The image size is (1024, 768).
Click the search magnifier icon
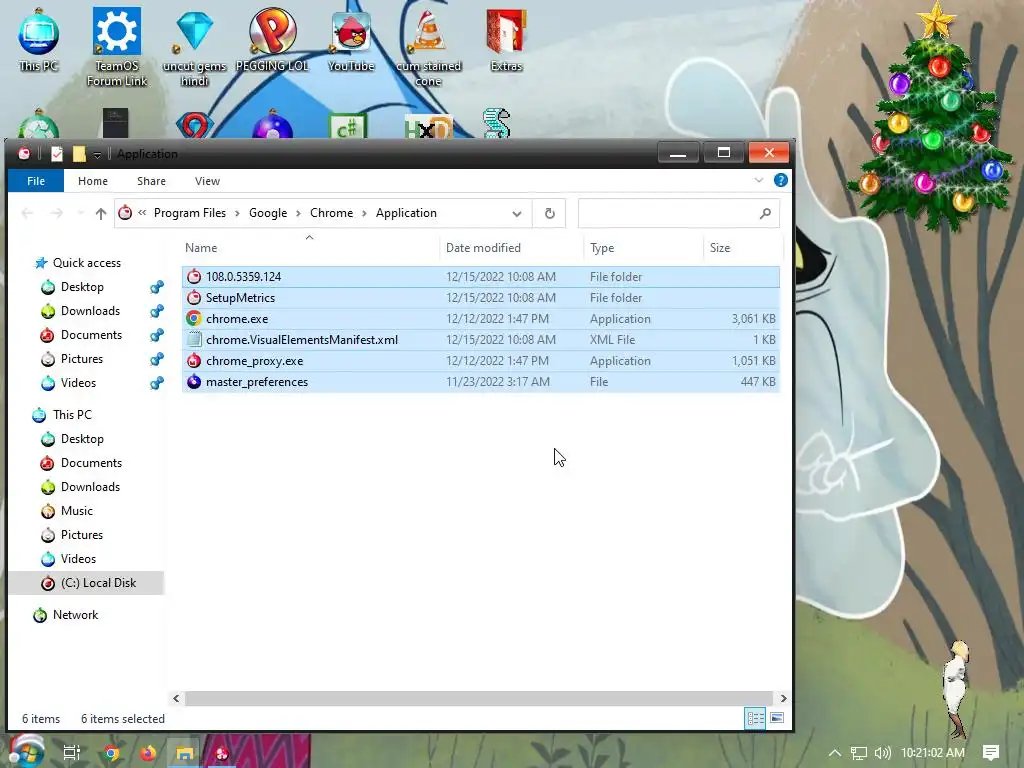coord(765,214)
